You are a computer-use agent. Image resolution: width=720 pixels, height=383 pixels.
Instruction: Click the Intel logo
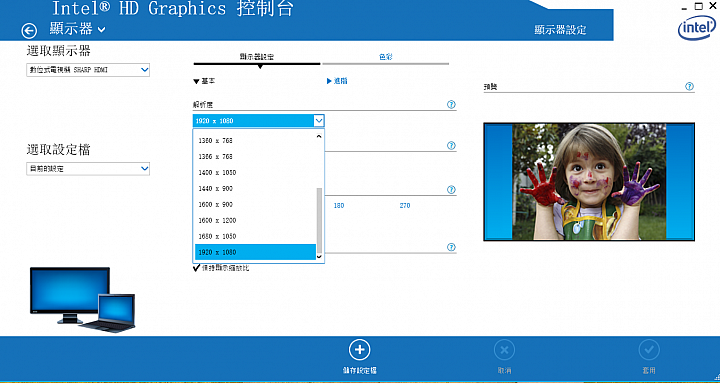click(696, 29)
